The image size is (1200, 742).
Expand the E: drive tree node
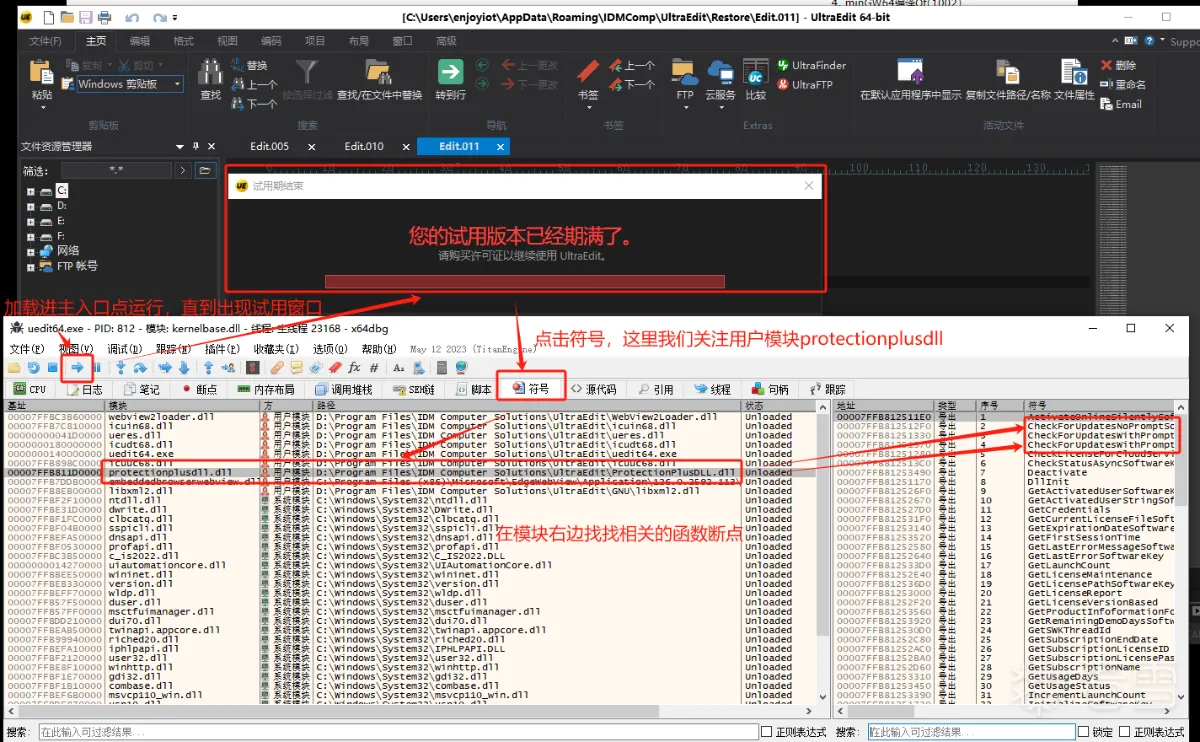point(31,220)
